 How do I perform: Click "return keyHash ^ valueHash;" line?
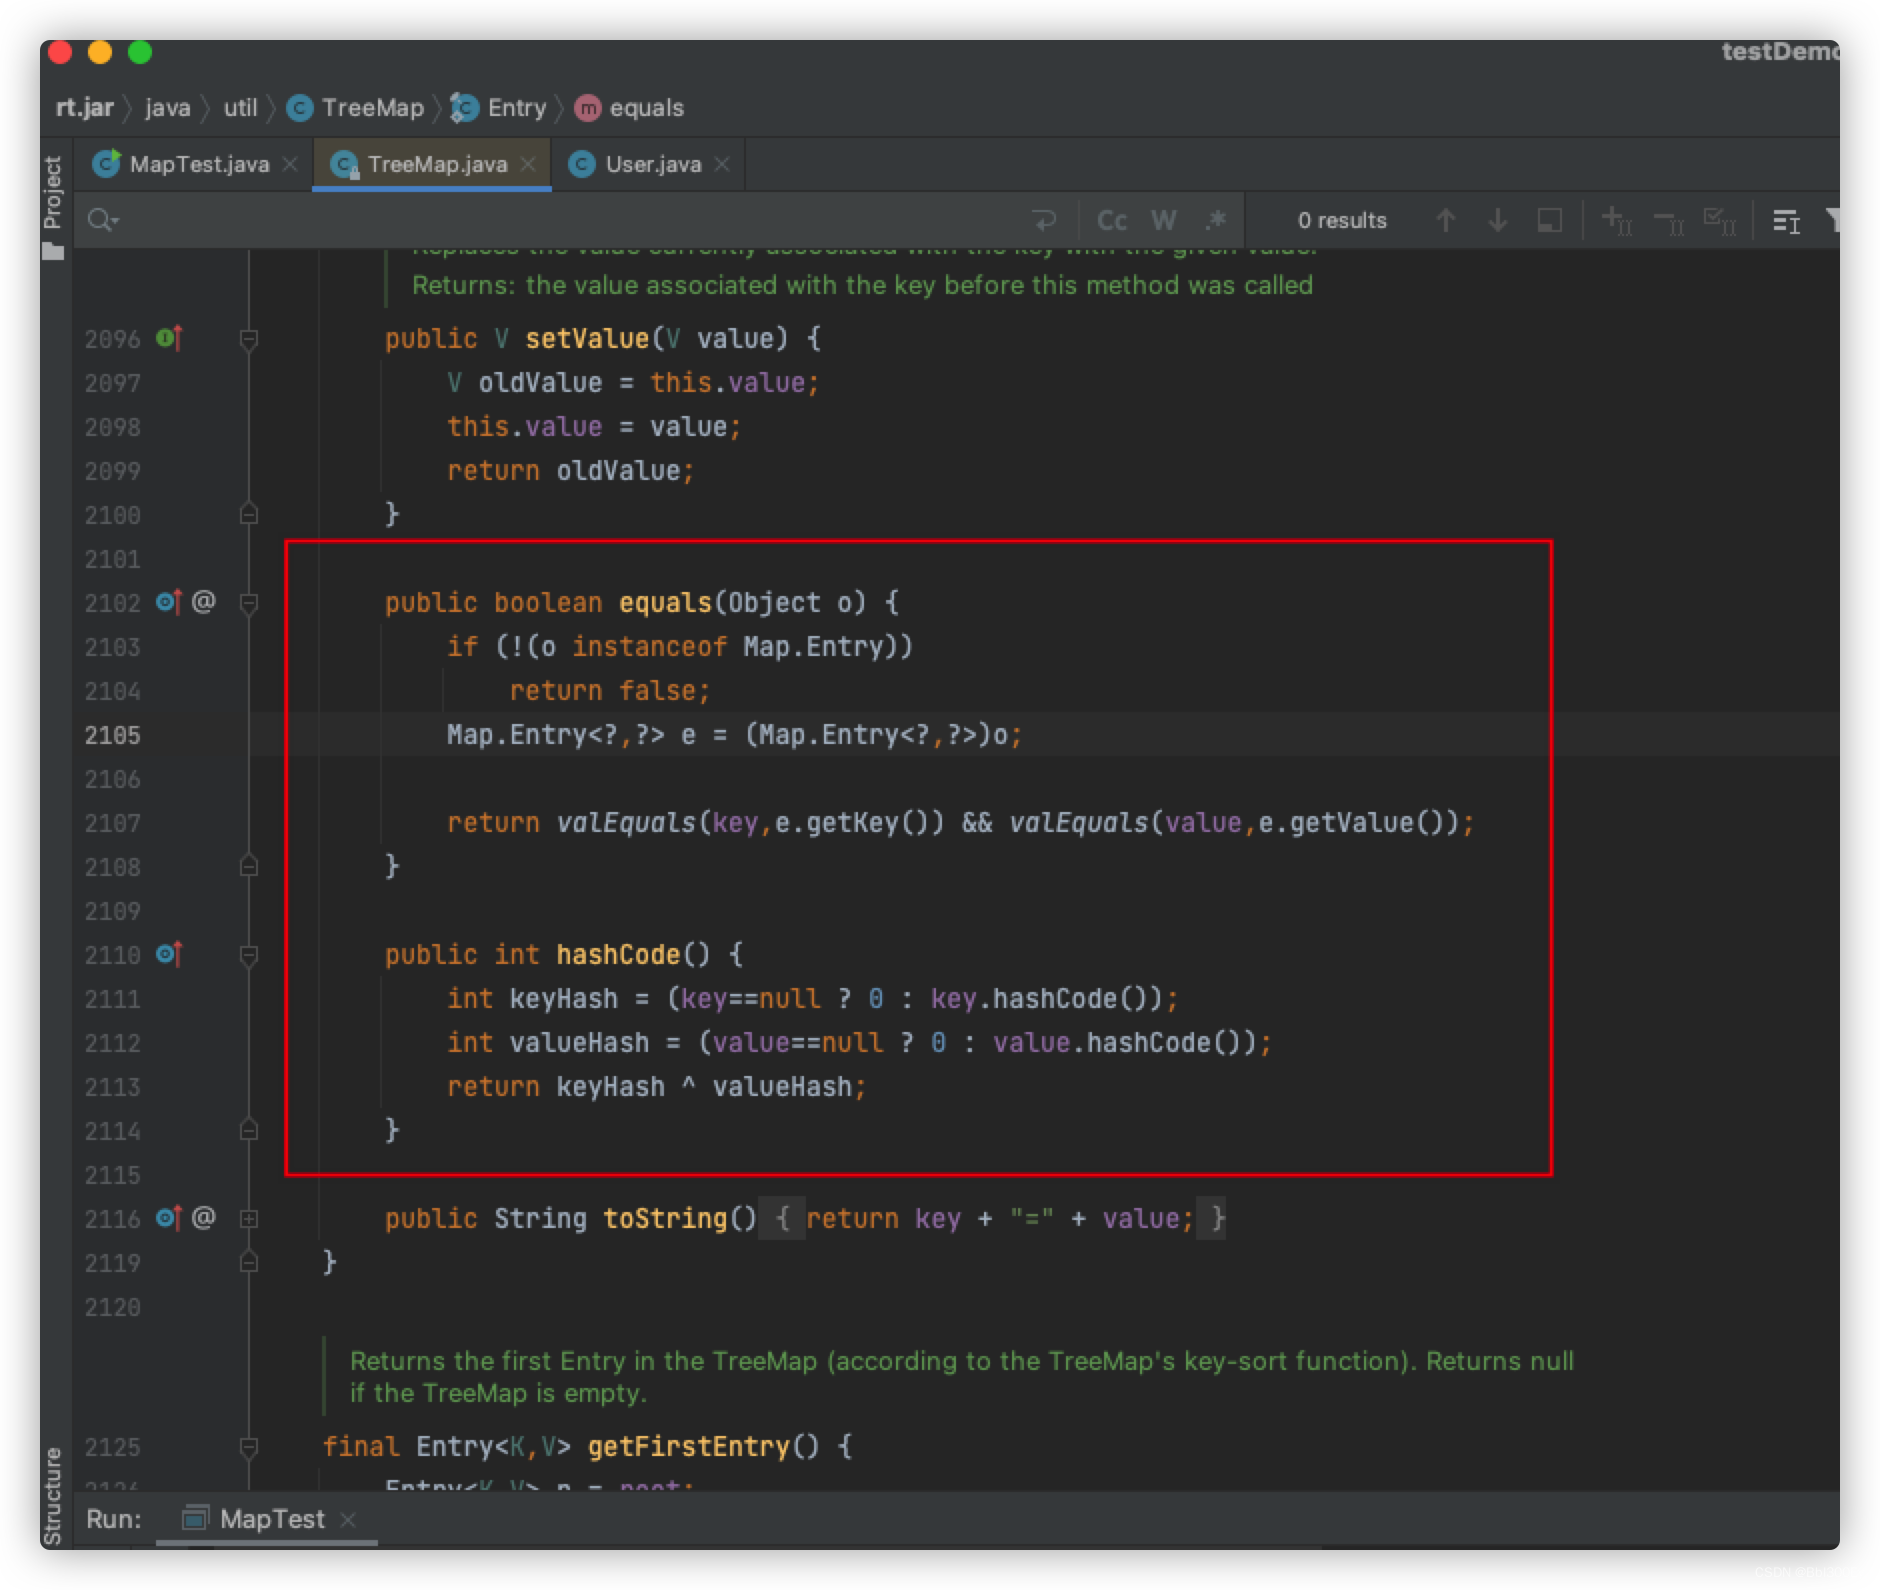656,1086
